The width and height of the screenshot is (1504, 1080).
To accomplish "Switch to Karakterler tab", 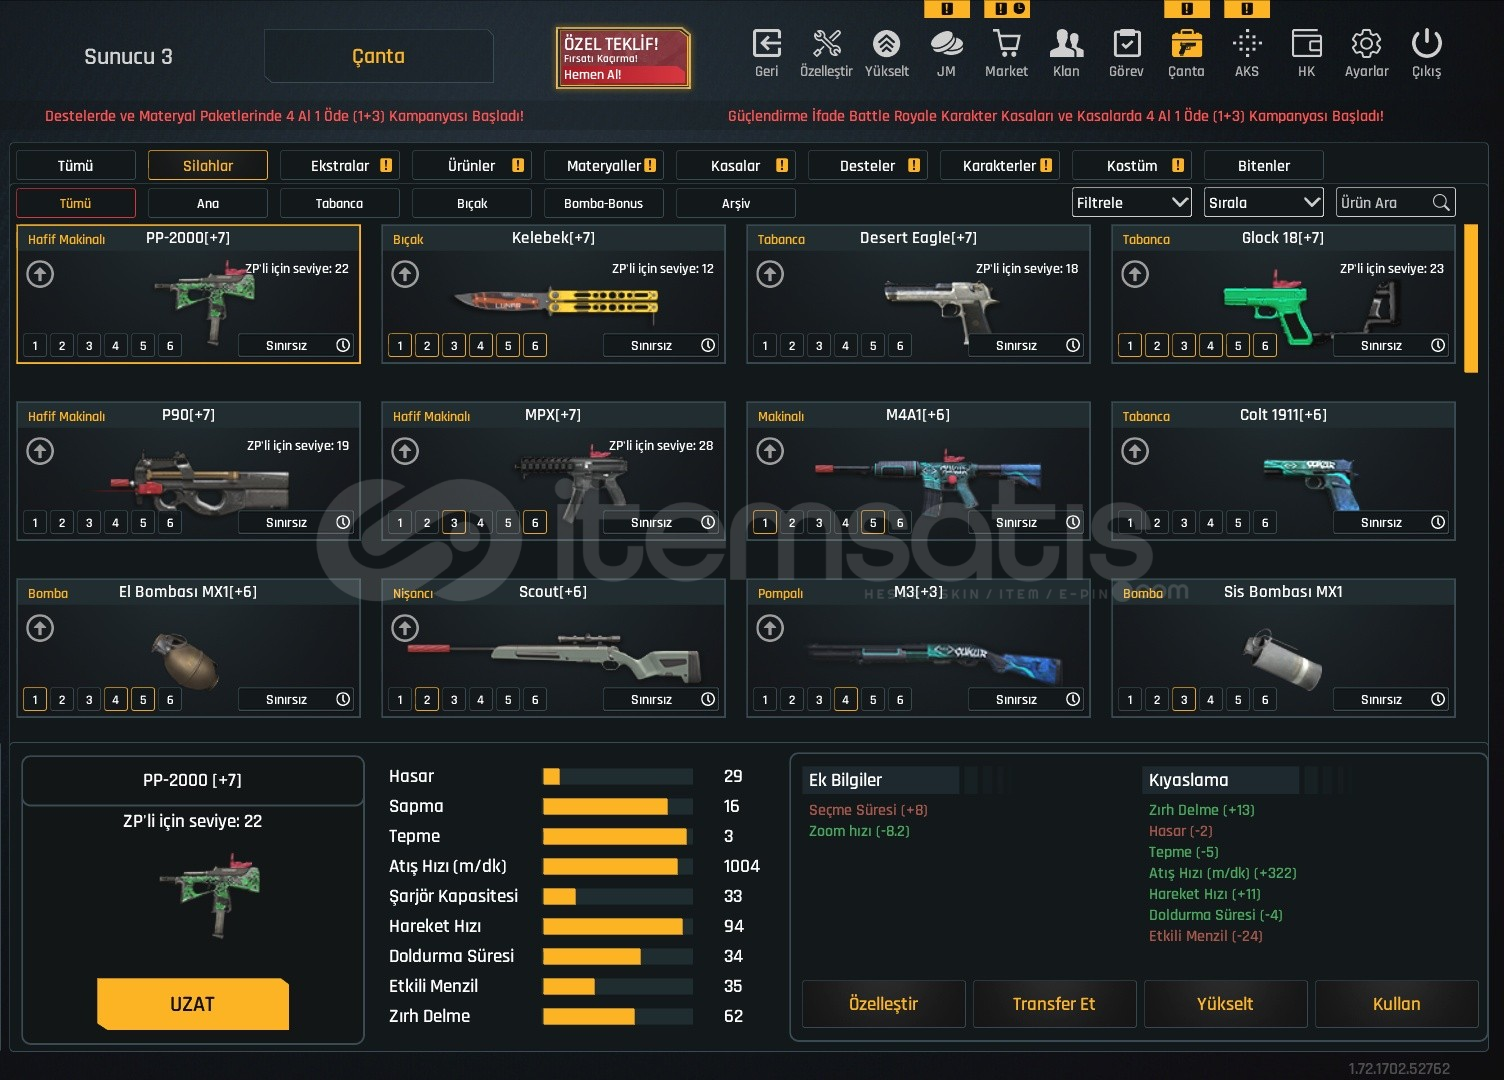I will (999, 165).
